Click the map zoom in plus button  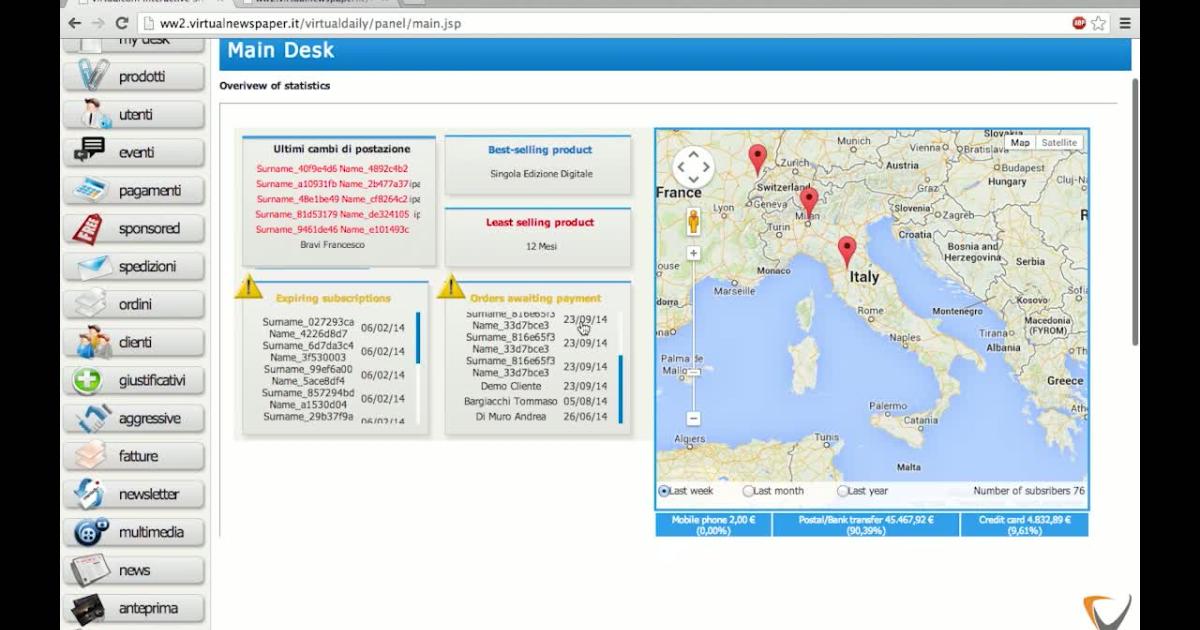click(x=693, y=254)
